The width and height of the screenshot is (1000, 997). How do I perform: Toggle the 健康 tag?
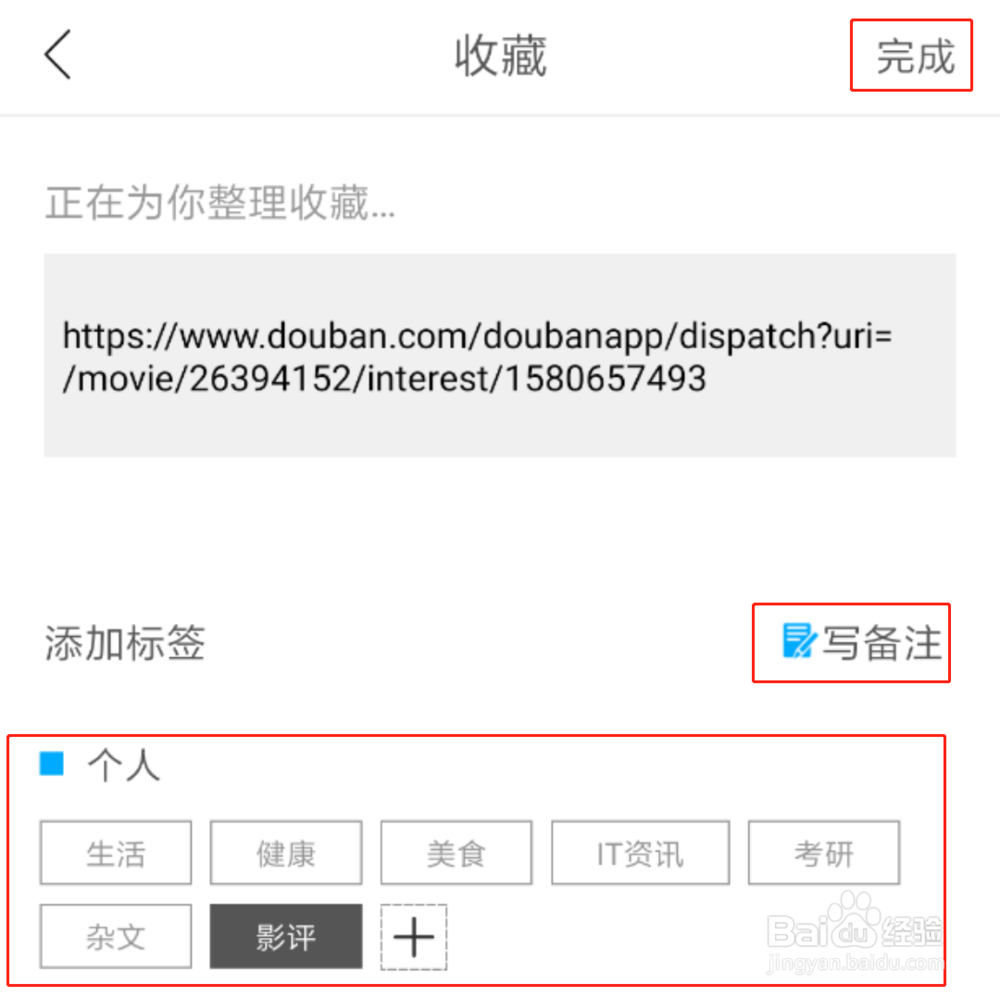pos(286,853)
